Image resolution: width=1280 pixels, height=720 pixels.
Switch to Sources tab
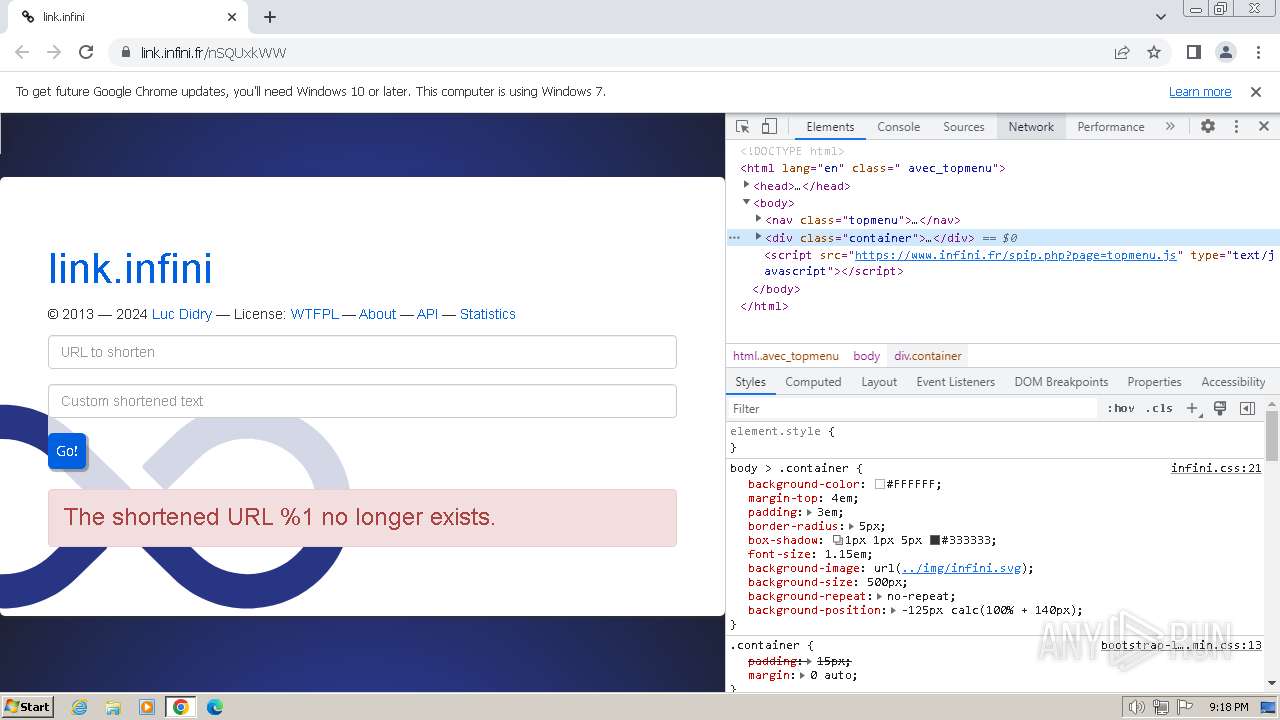click(x=964, y=127)
